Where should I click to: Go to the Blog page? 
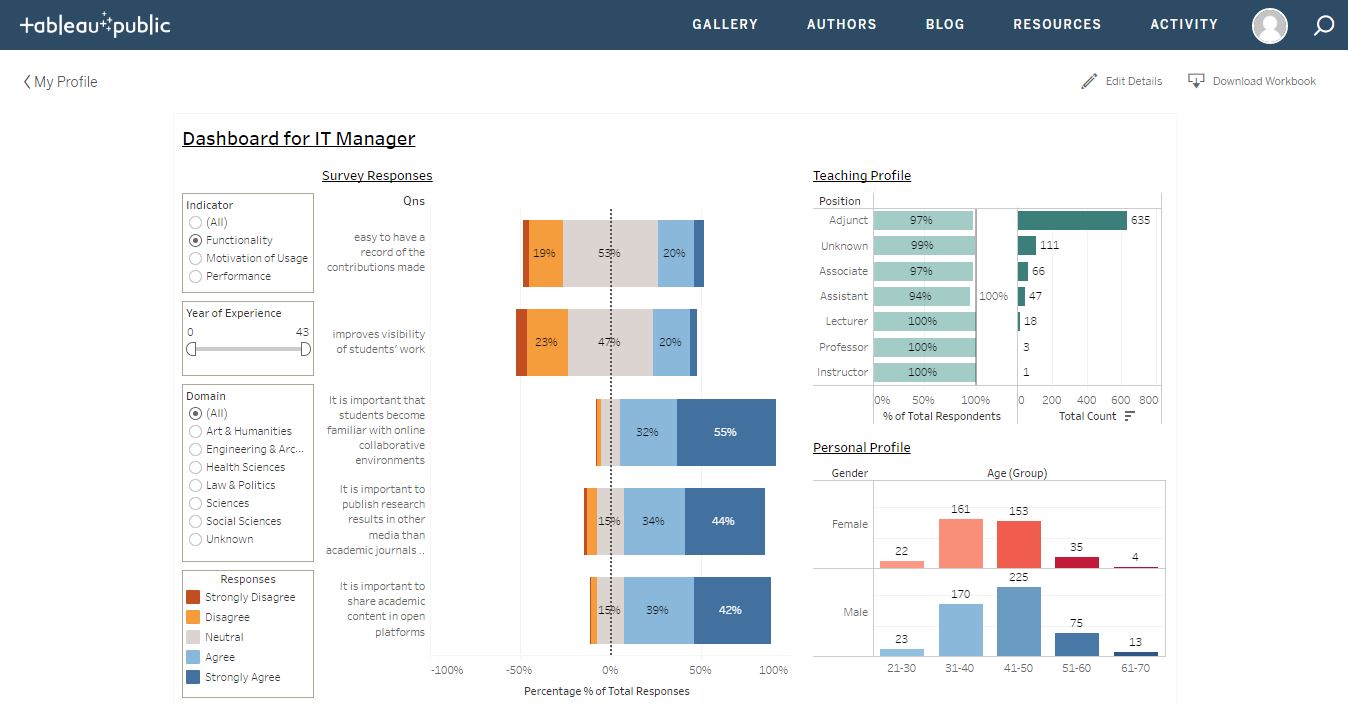(x=945, y=24)
